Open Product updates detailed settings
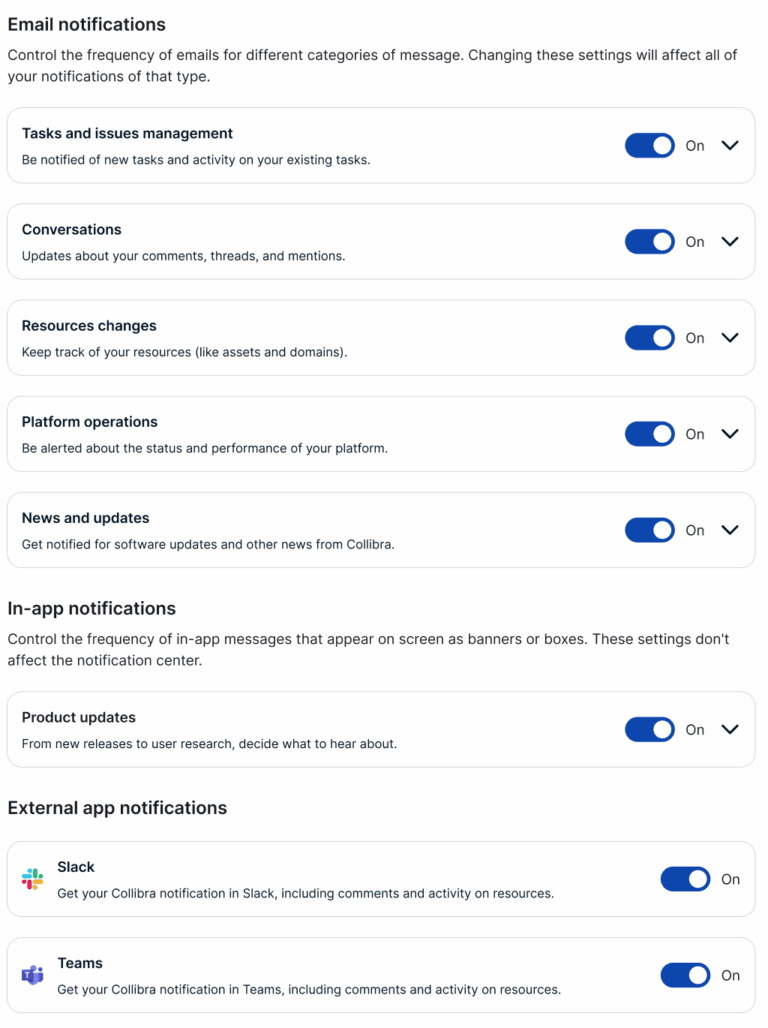This screenshot has width=768, height=1028. click(729, 729)
